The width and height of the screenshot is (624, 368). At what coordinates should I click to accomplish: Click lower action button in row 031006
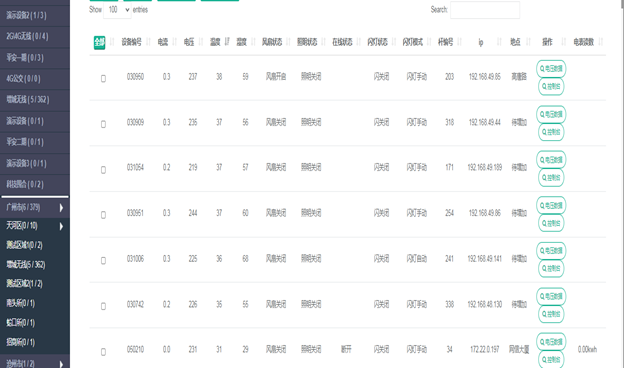click(551, 269)
